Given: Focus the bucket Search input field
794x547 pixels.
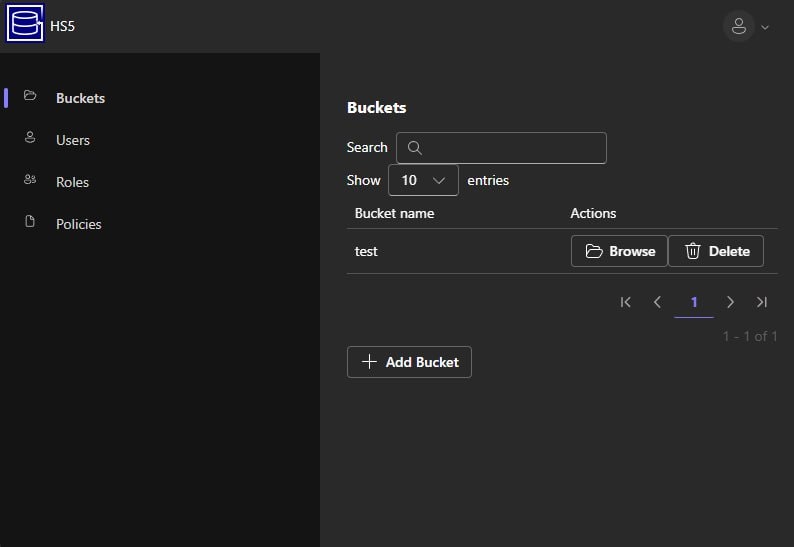Looking at the screenshot, I should [x=501, y=148].
